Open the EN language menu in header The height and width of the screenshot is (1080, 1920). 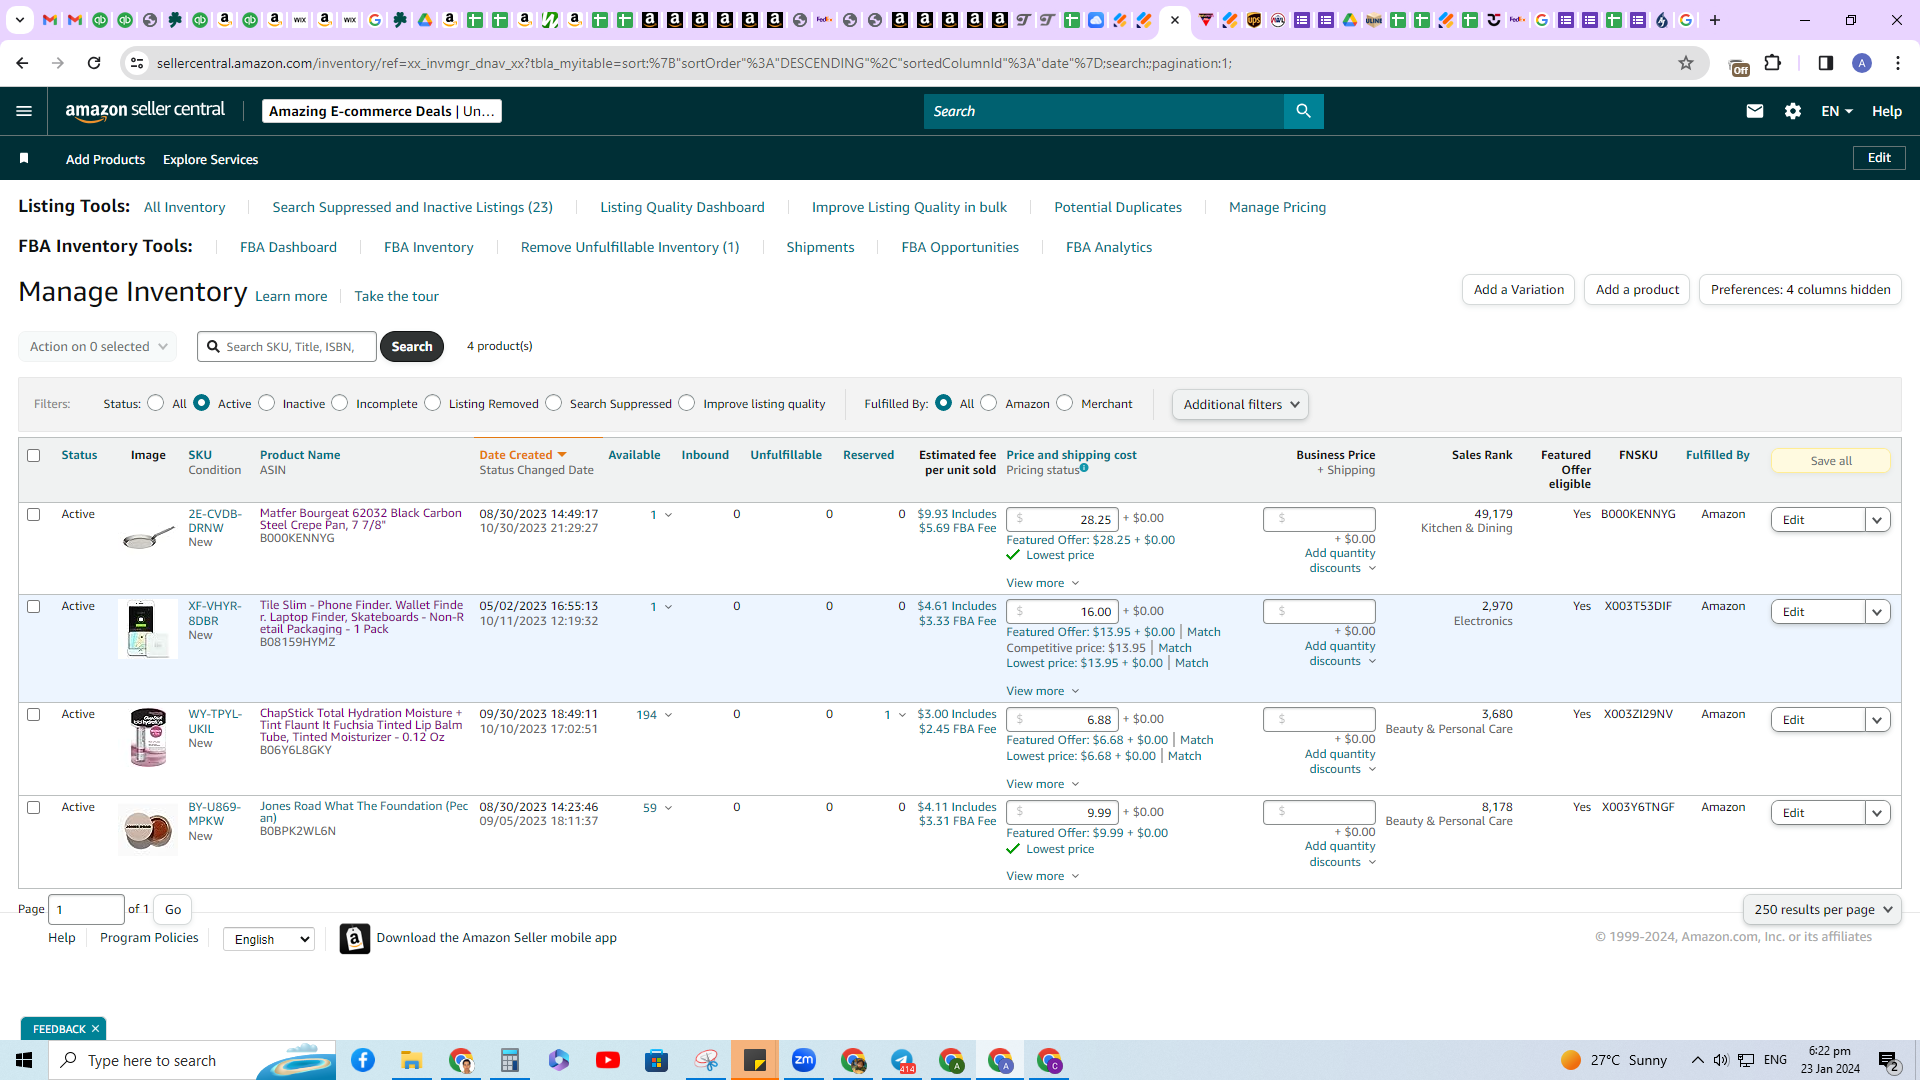coord(1837,111)
